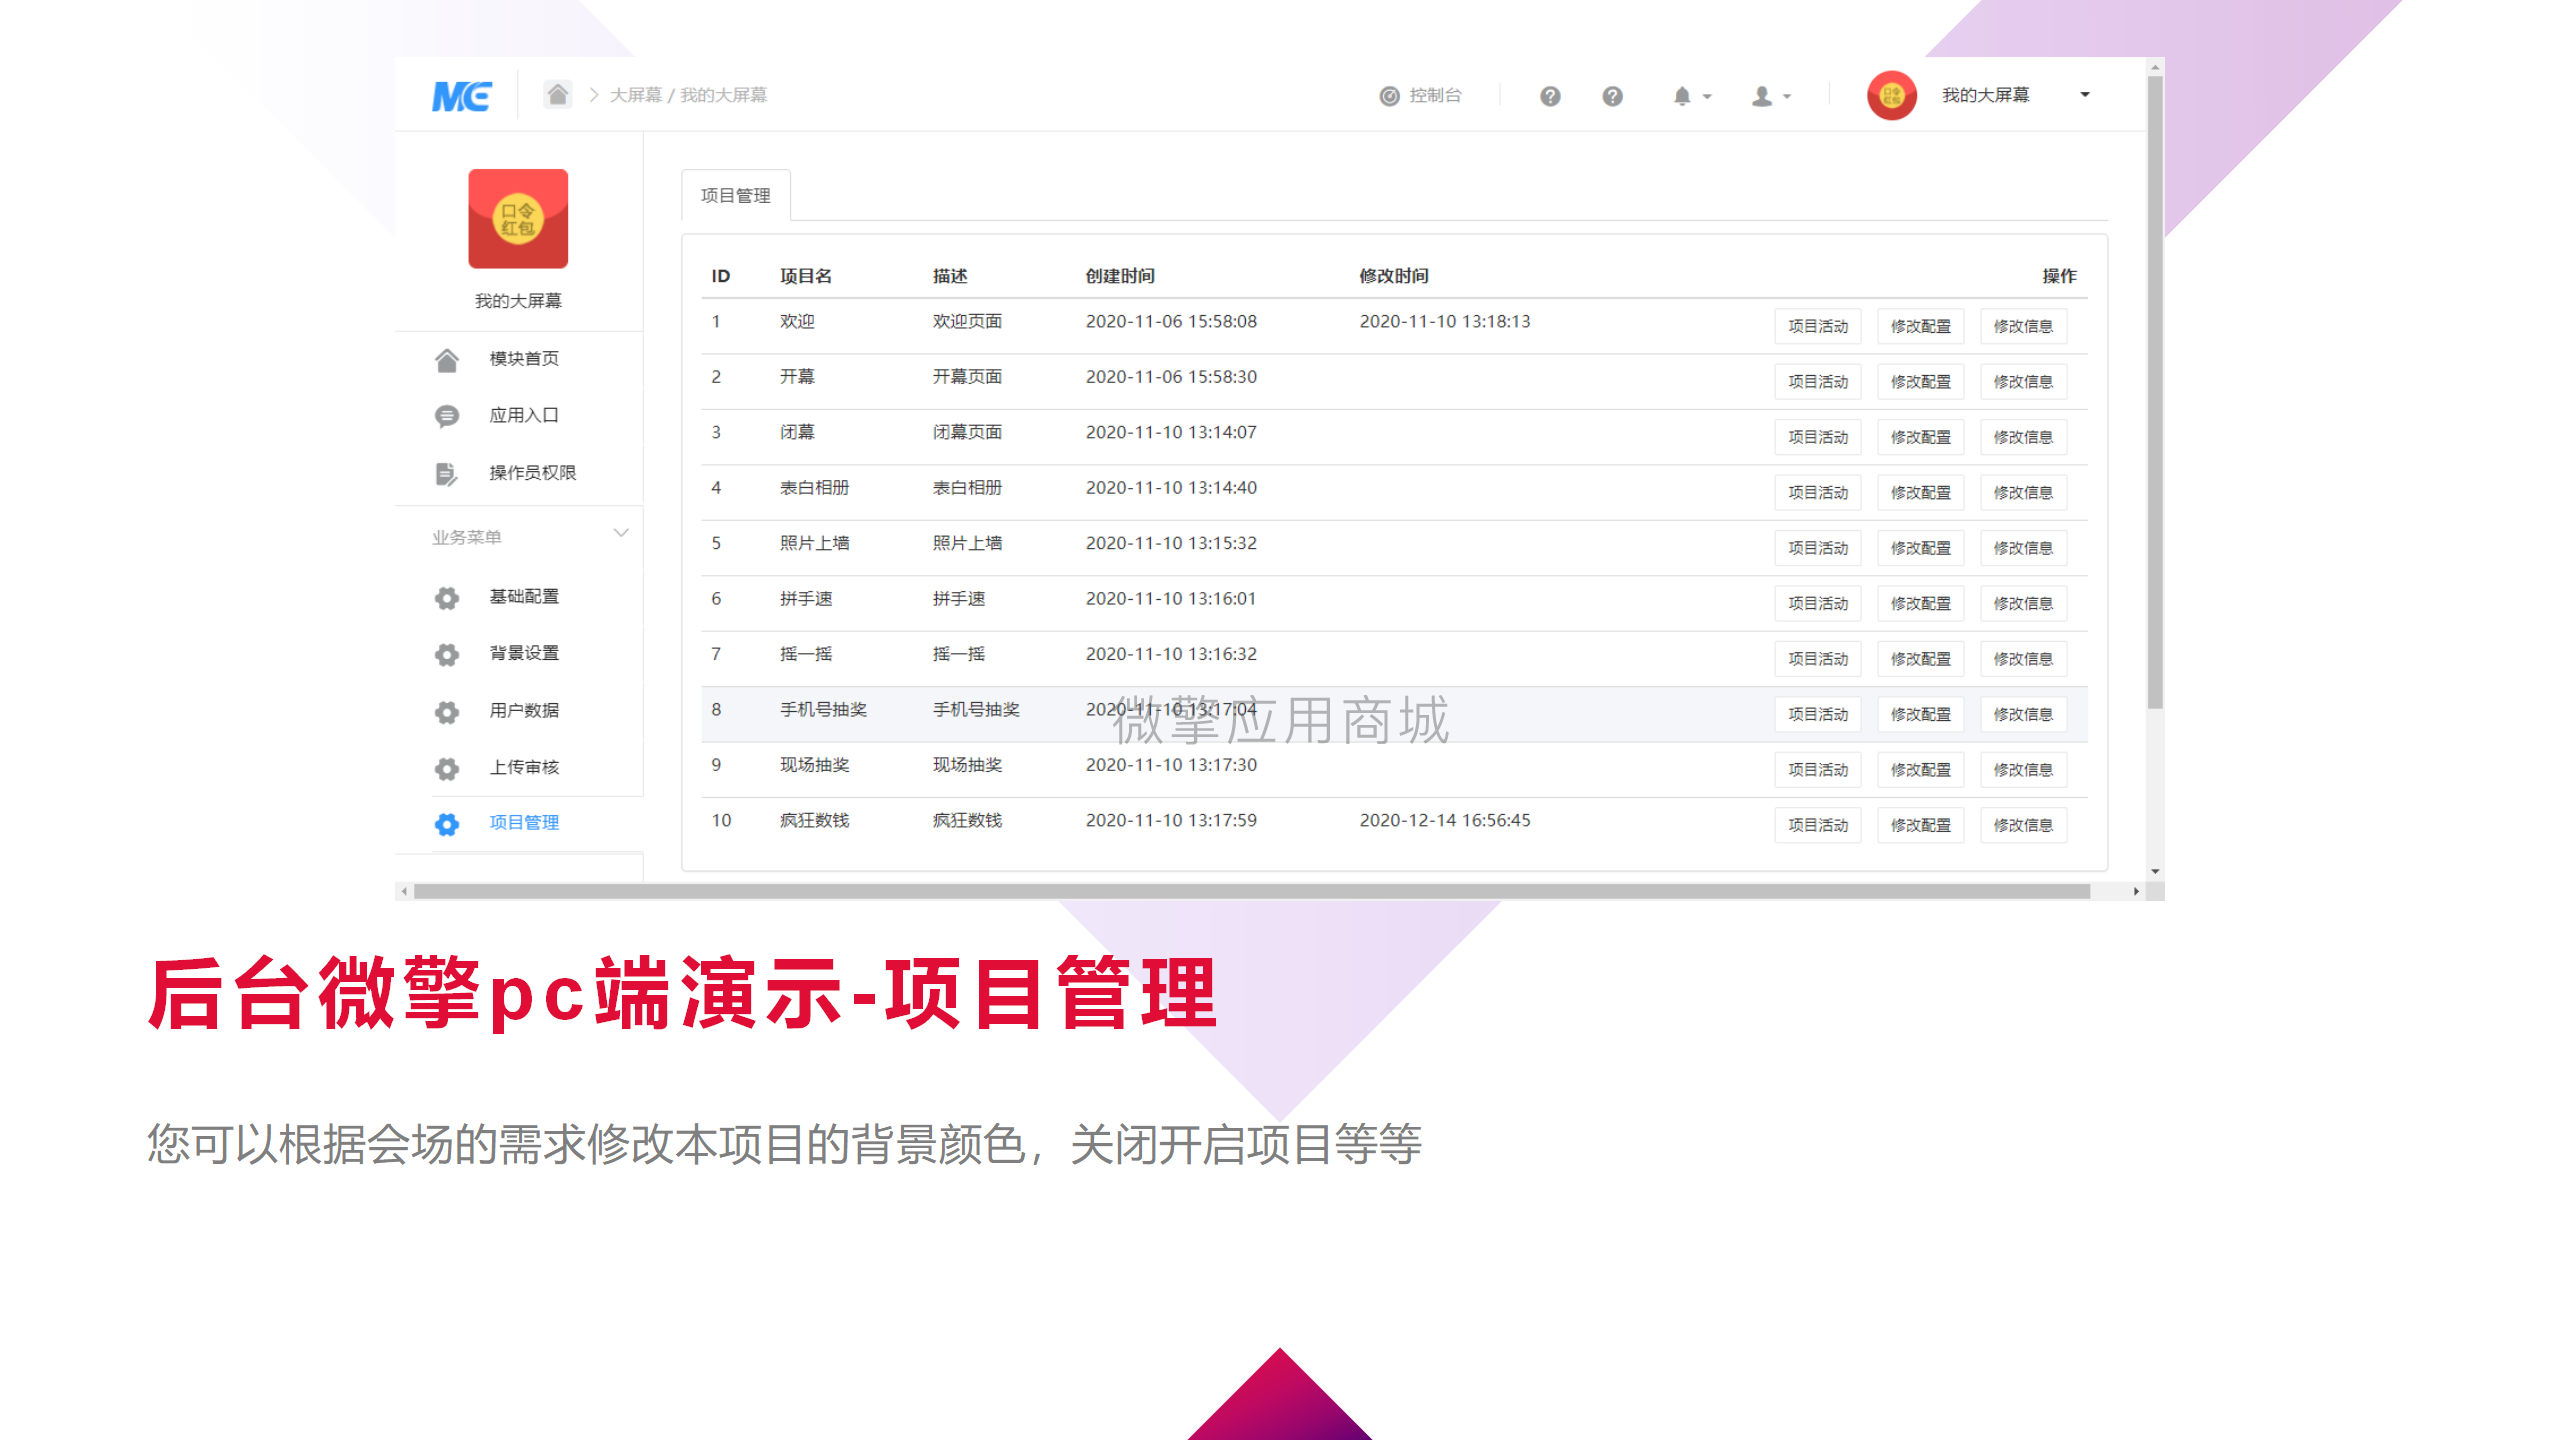
Task: Click the 口令红包 app thumbnail in sidebar
Action: (518, 218)
